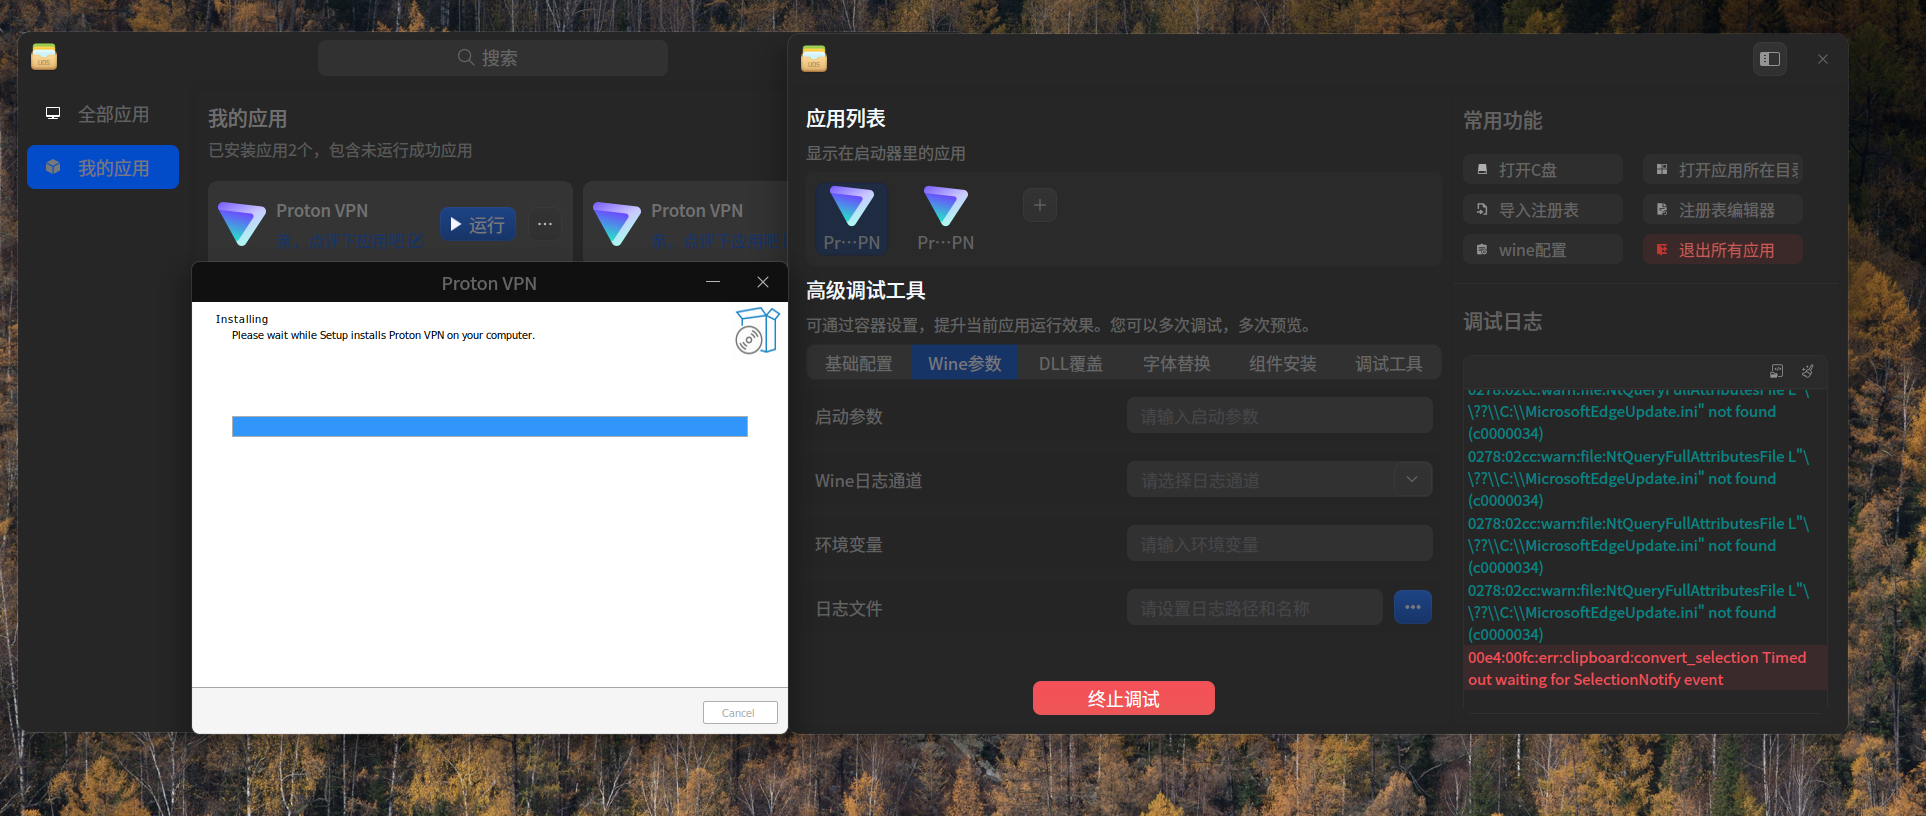Viewport: 1926px width, 816px height.
Task: Select 全部应用 in the sidebar
Action: click(103, 114)
